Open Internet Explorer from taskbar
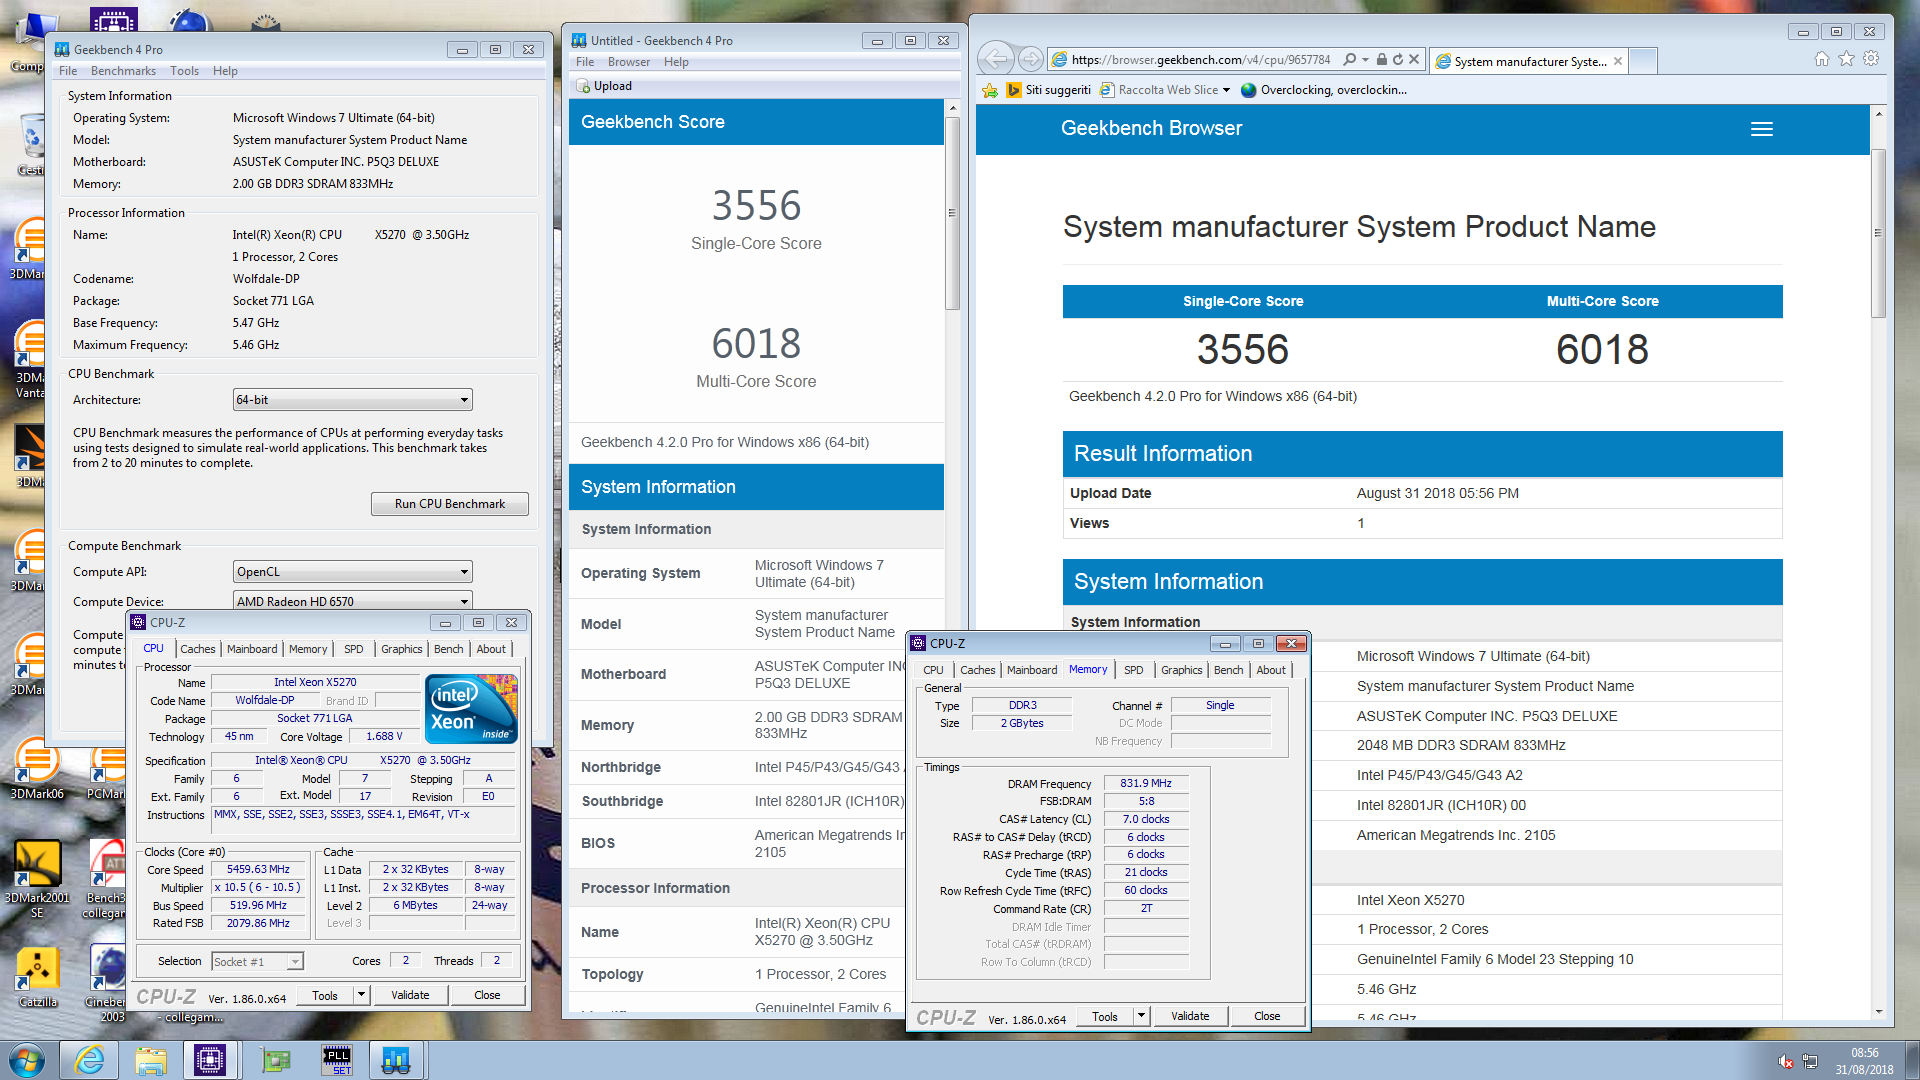This screenshot has width=1920, height=1080. tap(89, 1059)
